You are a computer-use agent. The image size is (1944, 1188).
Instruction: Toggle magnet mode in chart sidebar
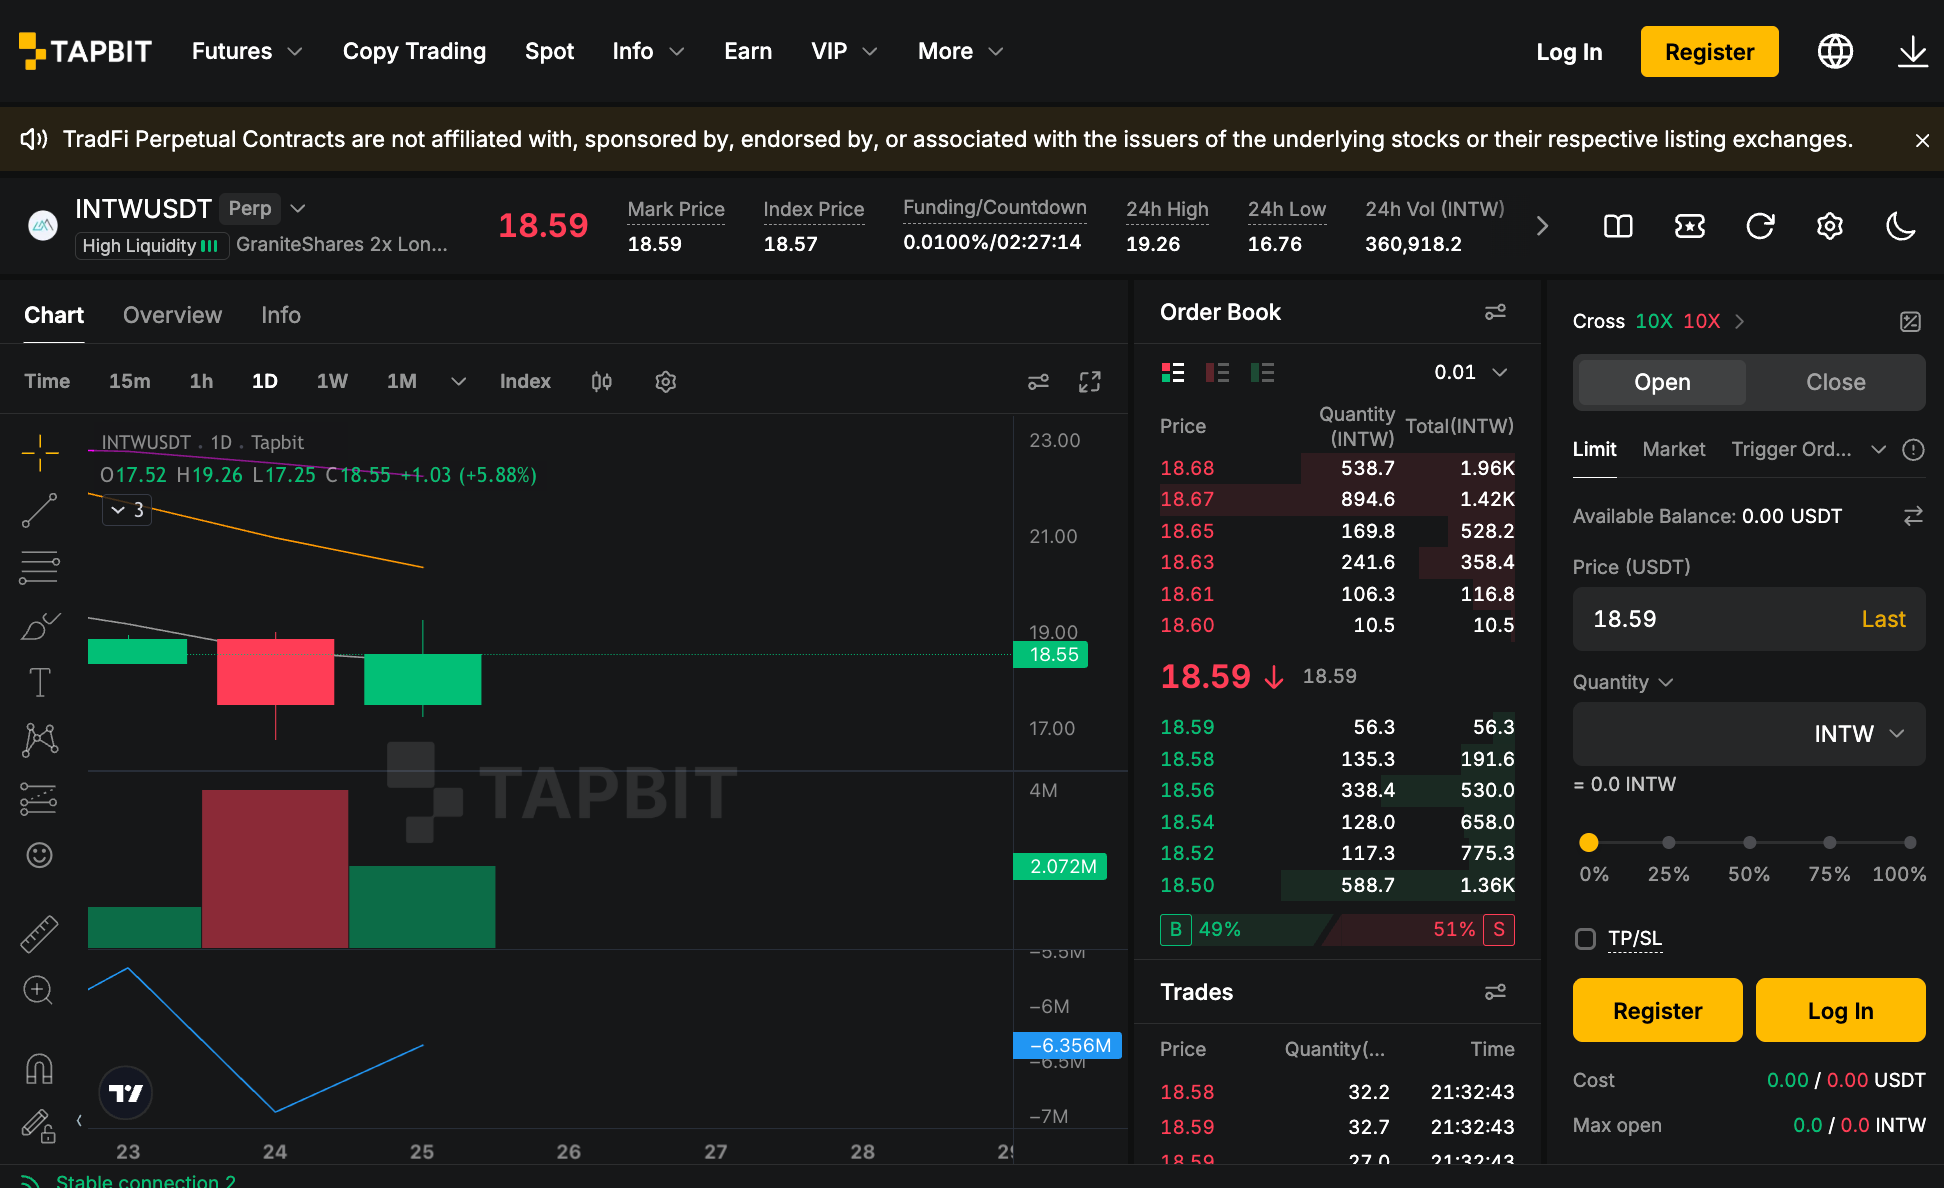pyautogui.click(x=39, y=1069)
